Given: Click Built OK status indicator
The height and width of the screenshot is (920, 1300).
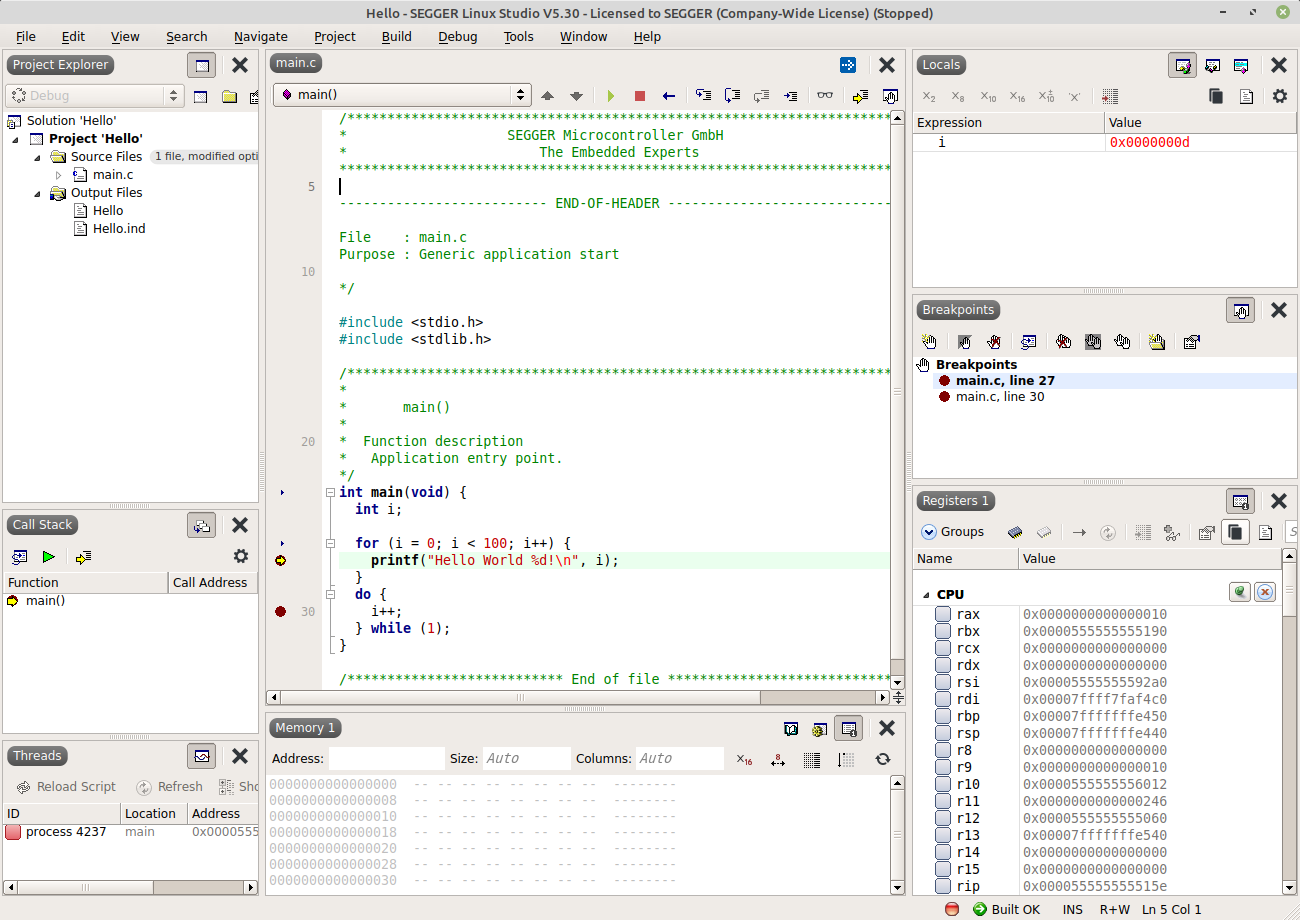Looking at the screenshot, I should (x=1006, y=909).
